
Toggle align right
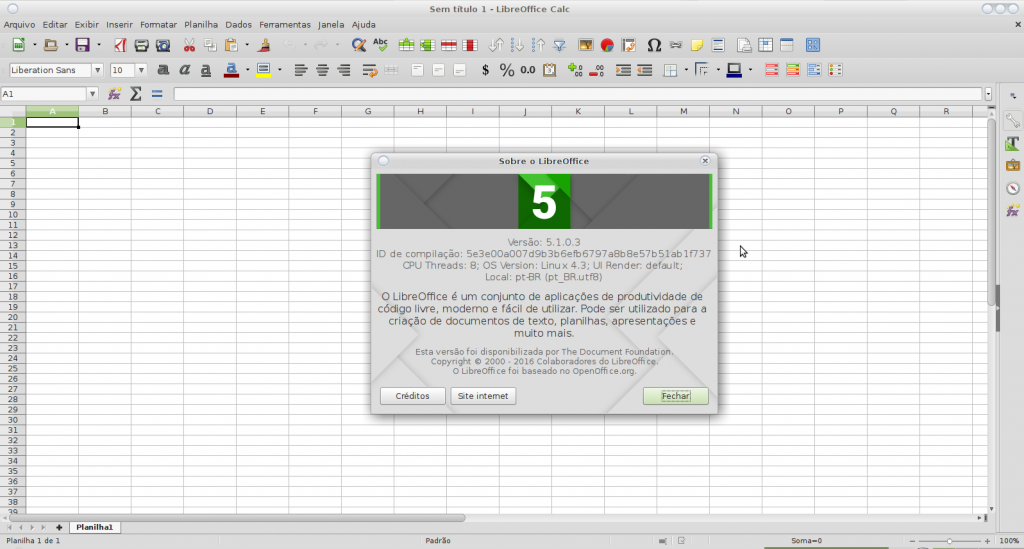(x=344, y=70)
